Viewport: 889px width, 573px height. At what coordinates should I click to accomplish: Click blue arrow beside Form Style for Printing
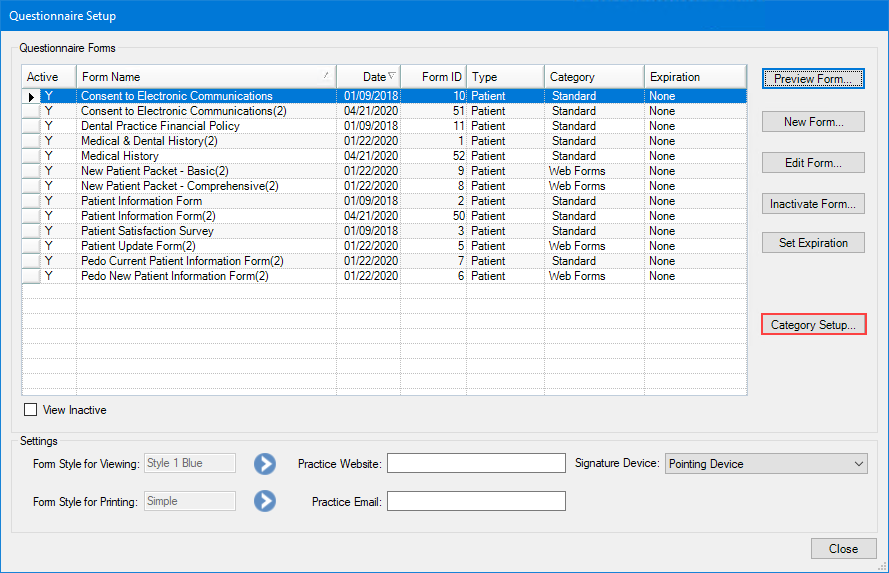(x=264, y=501)
